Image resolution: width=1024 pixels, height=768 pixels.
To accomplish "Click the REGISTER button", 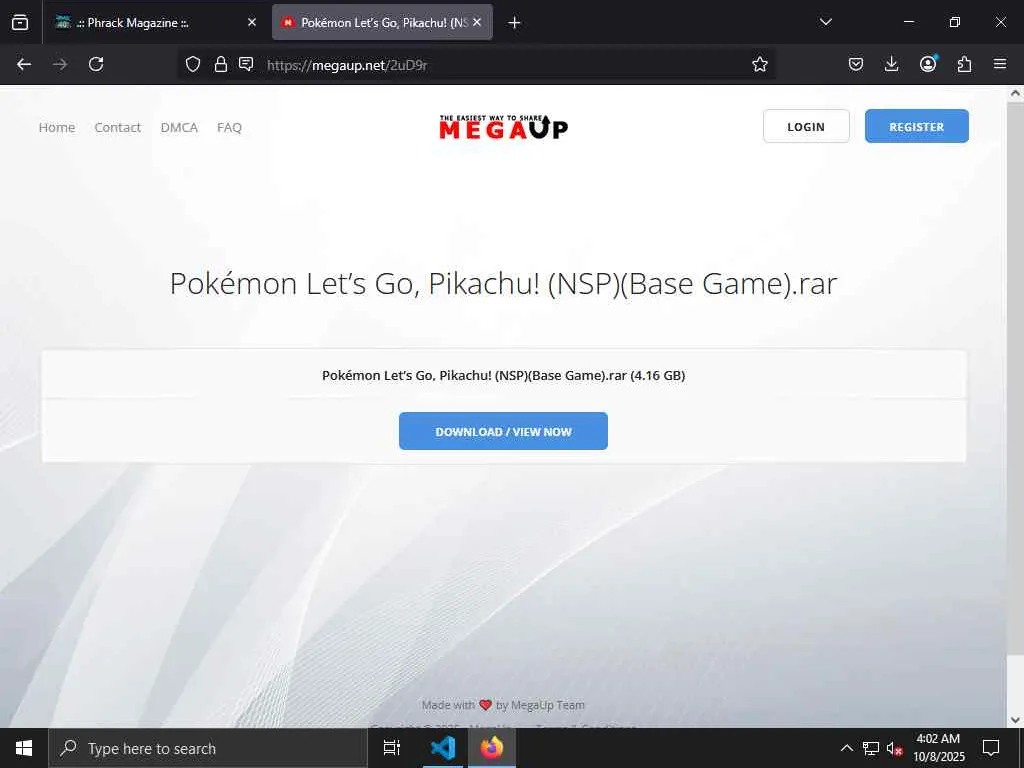I will click(916, 126).
